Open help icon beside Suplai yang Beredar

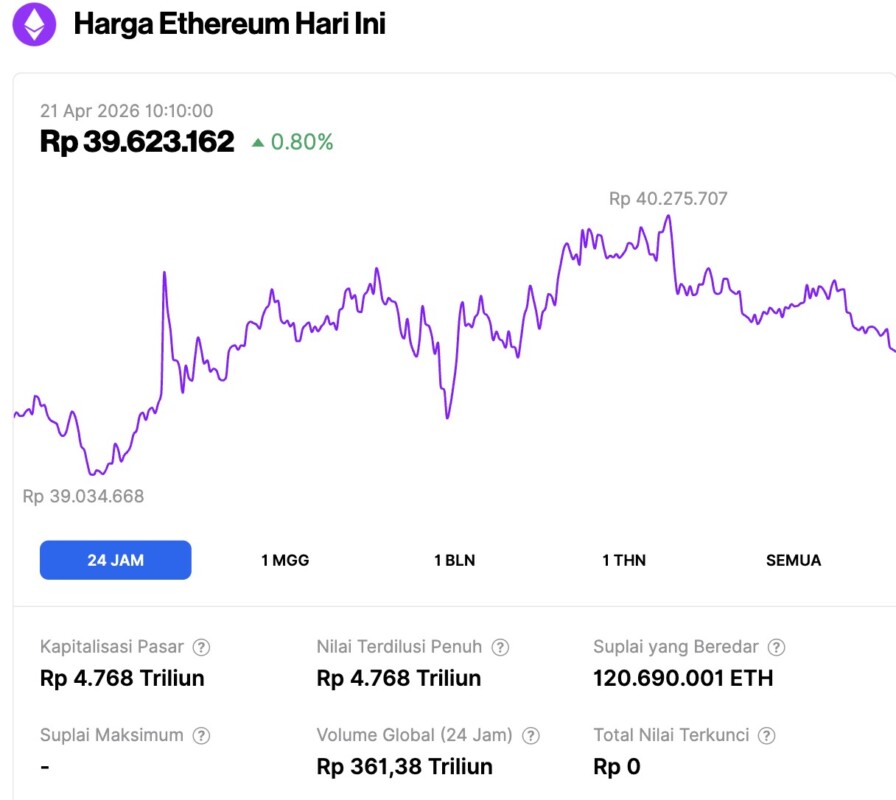coord(776,647)
